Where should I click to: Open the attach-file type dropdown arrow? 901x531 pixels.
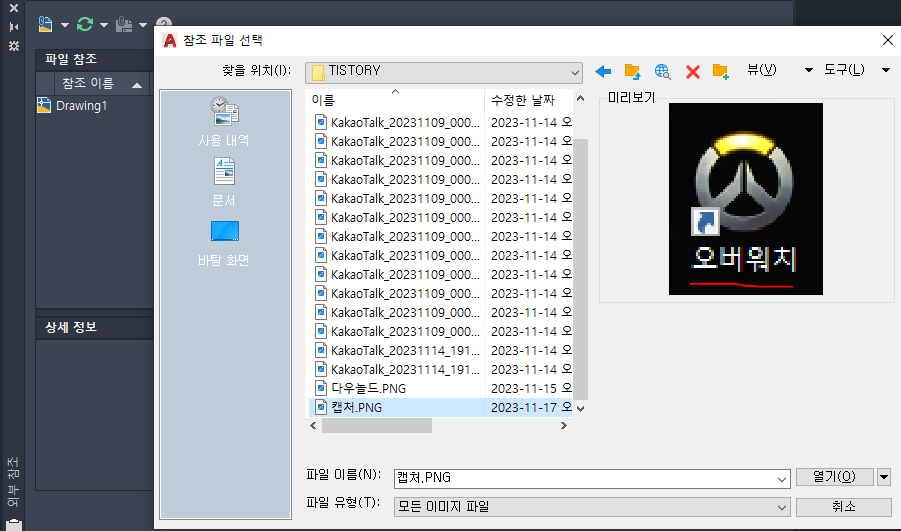(x=65, y=25)
